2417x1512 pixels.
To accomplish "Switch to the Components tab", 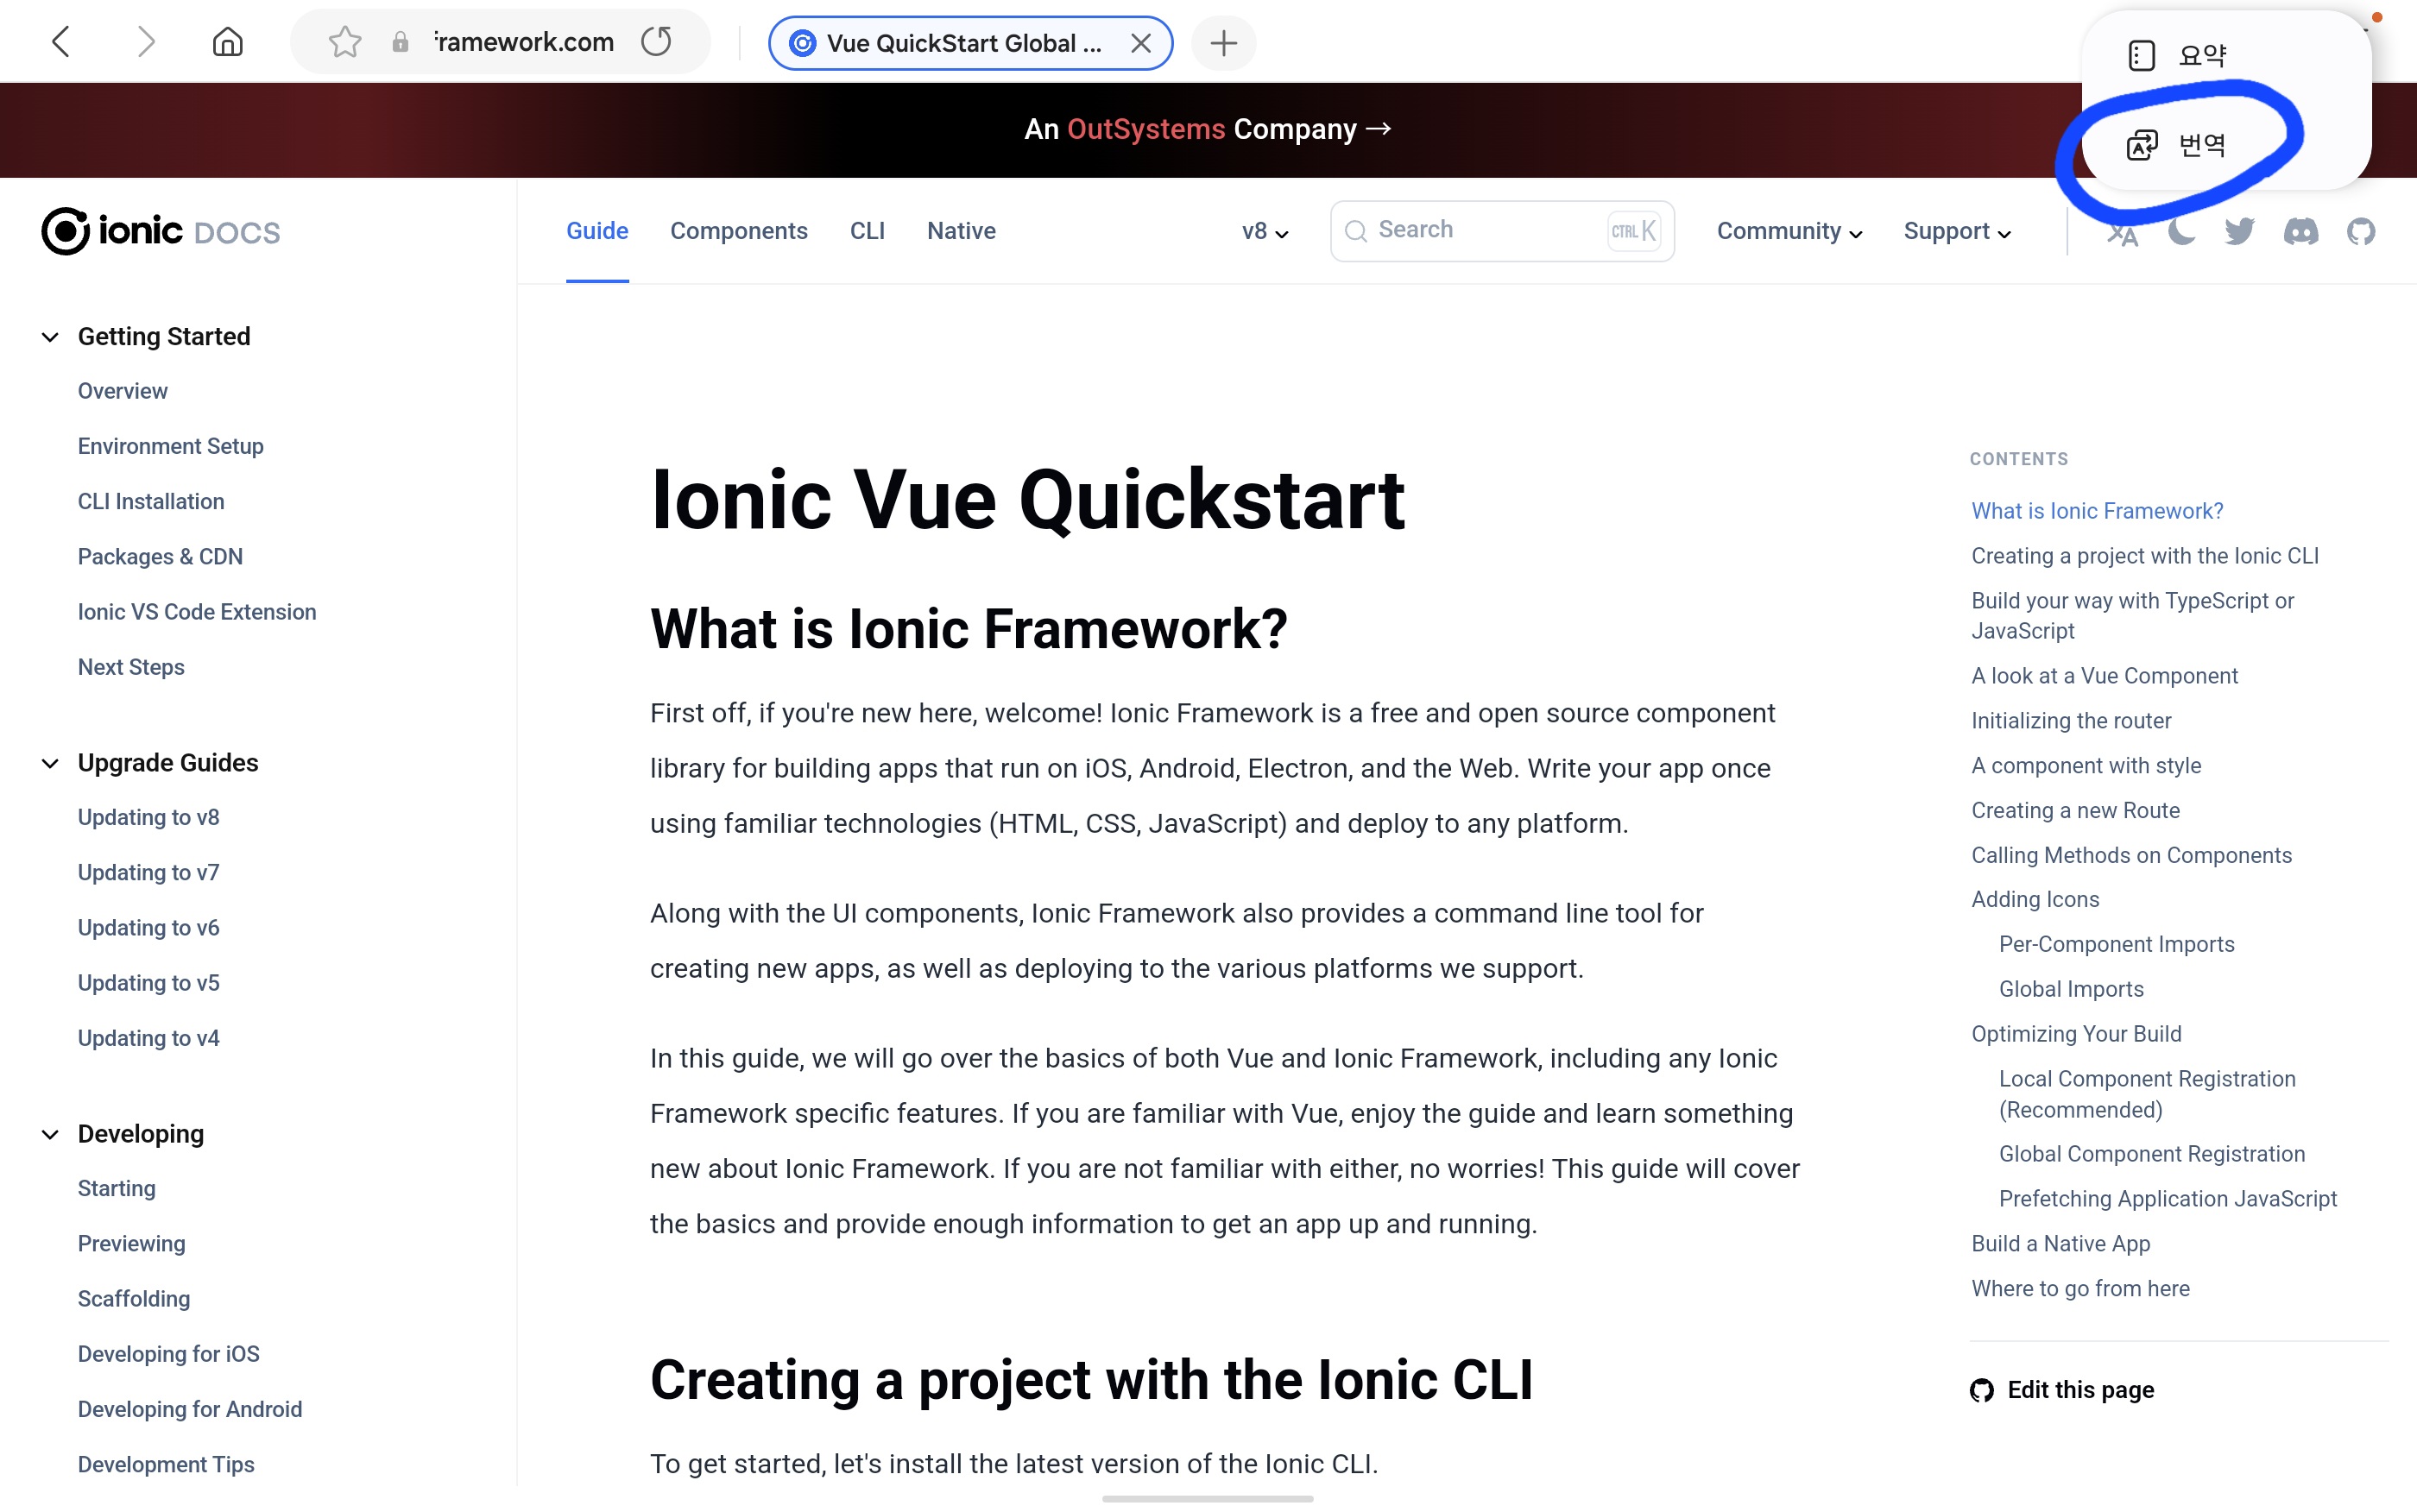I will [x=739, y=231].
